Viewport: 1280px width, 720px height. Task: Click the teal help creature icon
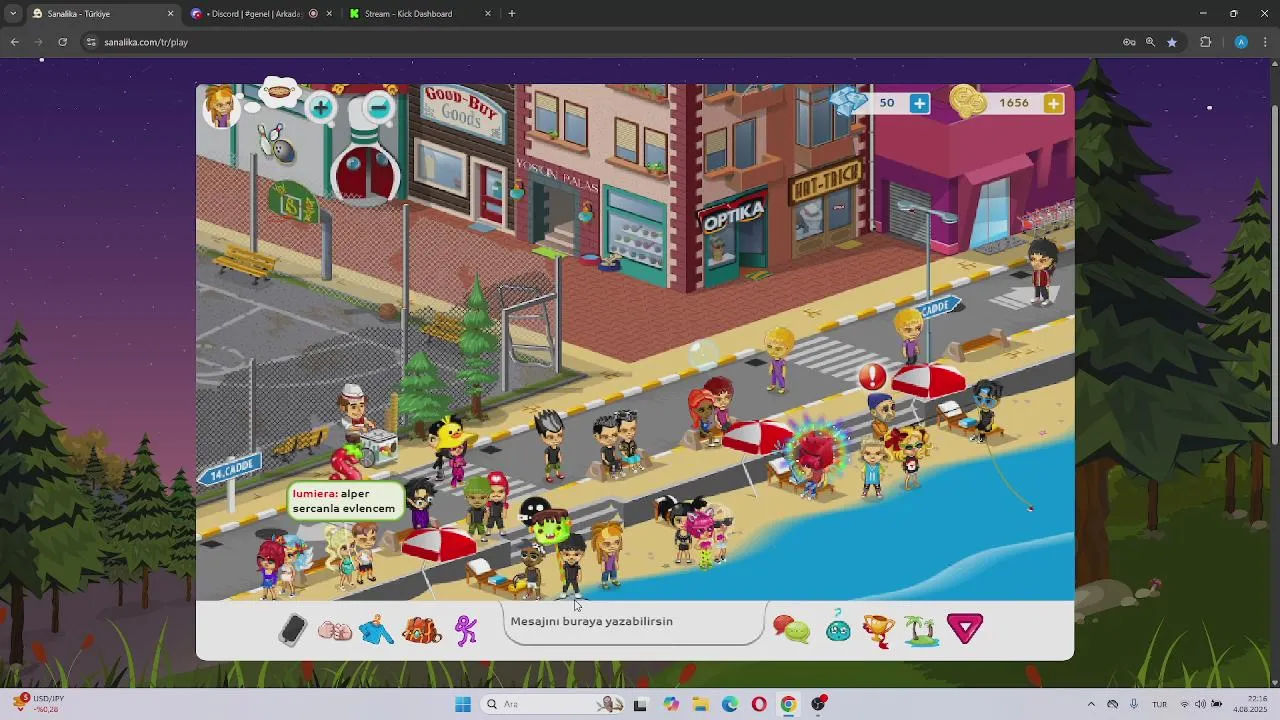[838, 629]
